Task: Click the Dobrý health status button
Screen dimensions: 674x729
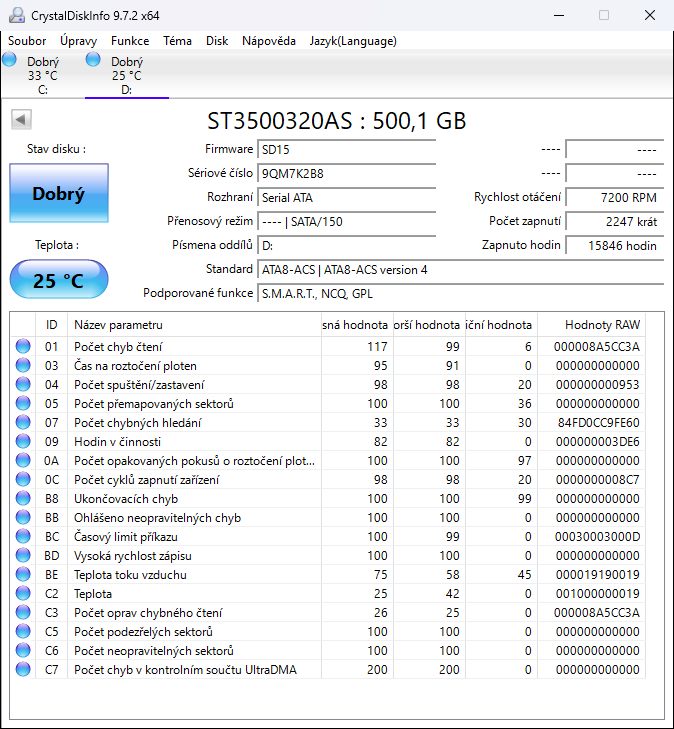Action: 59,193
